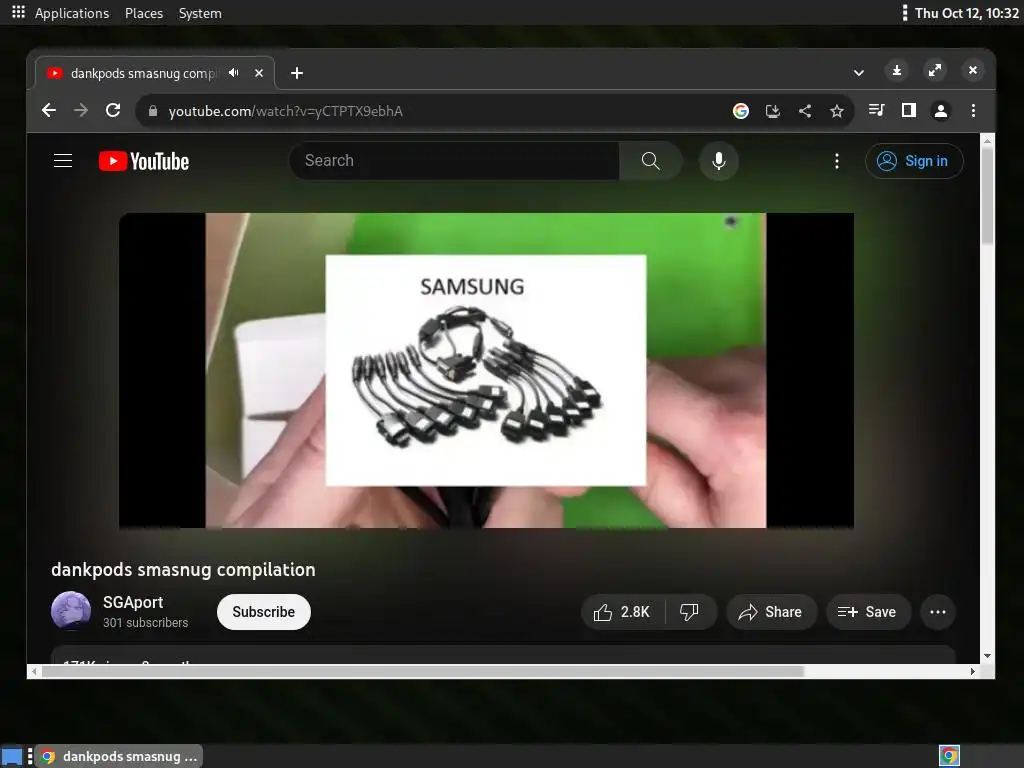Click the video player area
The width and height of the screenshot is (1024, 768).
(x=486, y=370)
